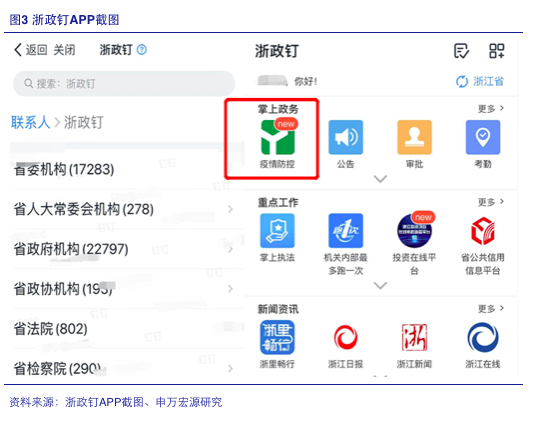Click the checklist note icon in header
Viewport: 547px width, 424px height.
461,51
